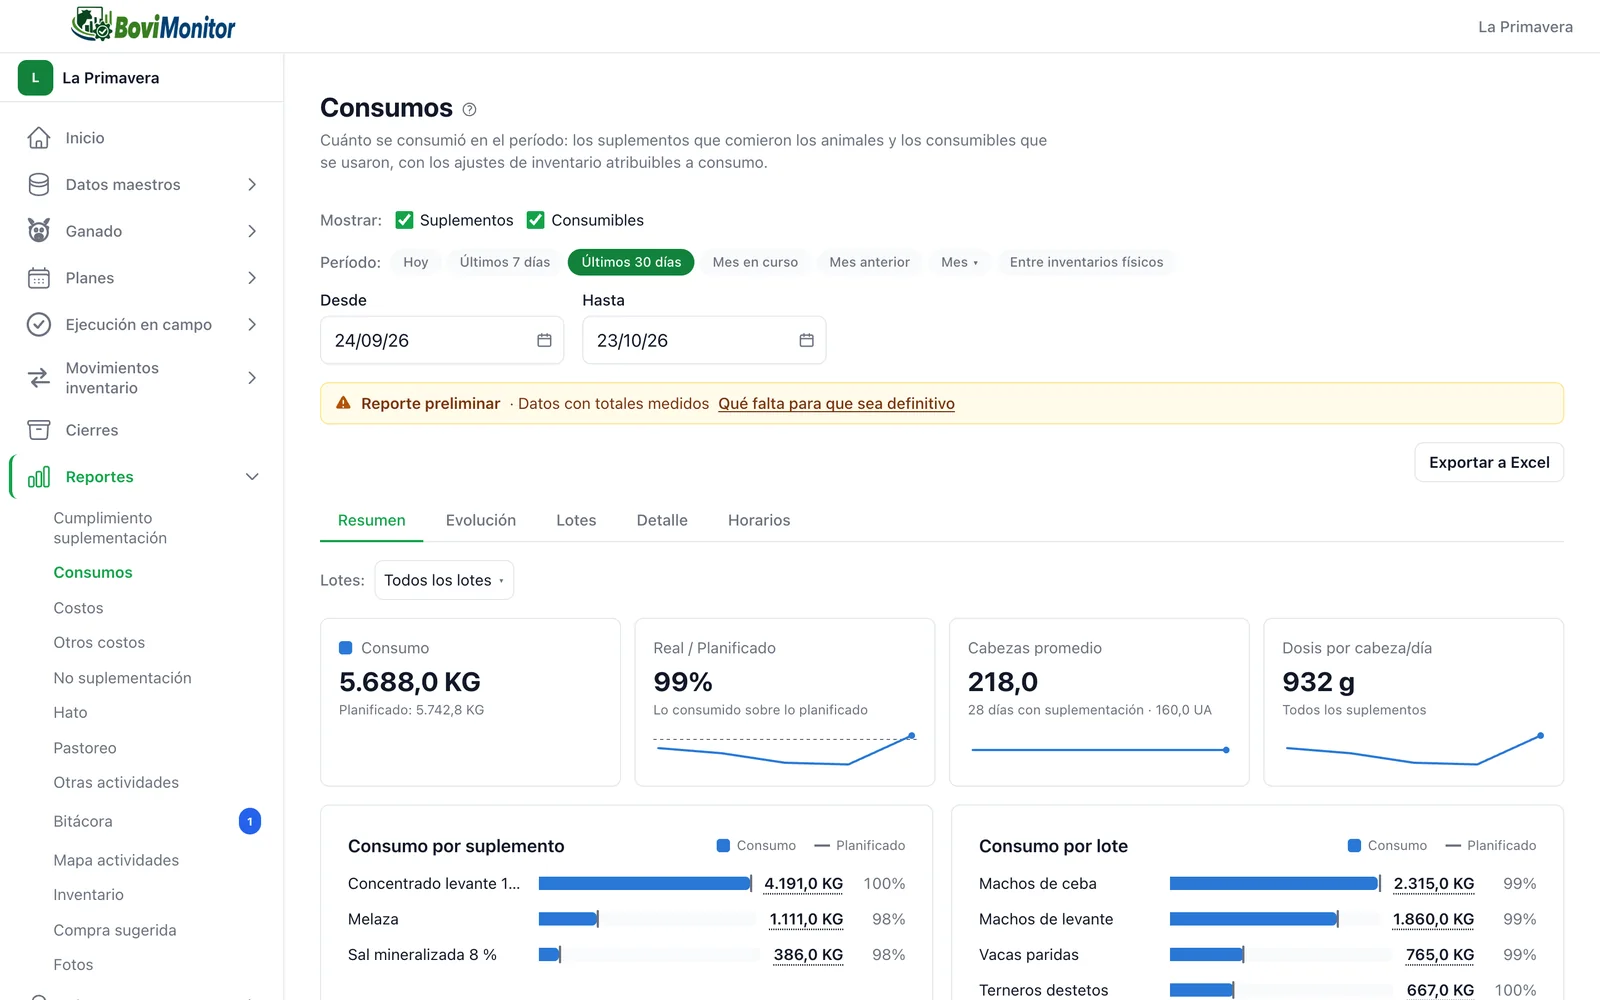Click the Real / Planificado sparkline chart
Image resolution: width=1600 pixels, height=1000 pixels.
[785, 750]
